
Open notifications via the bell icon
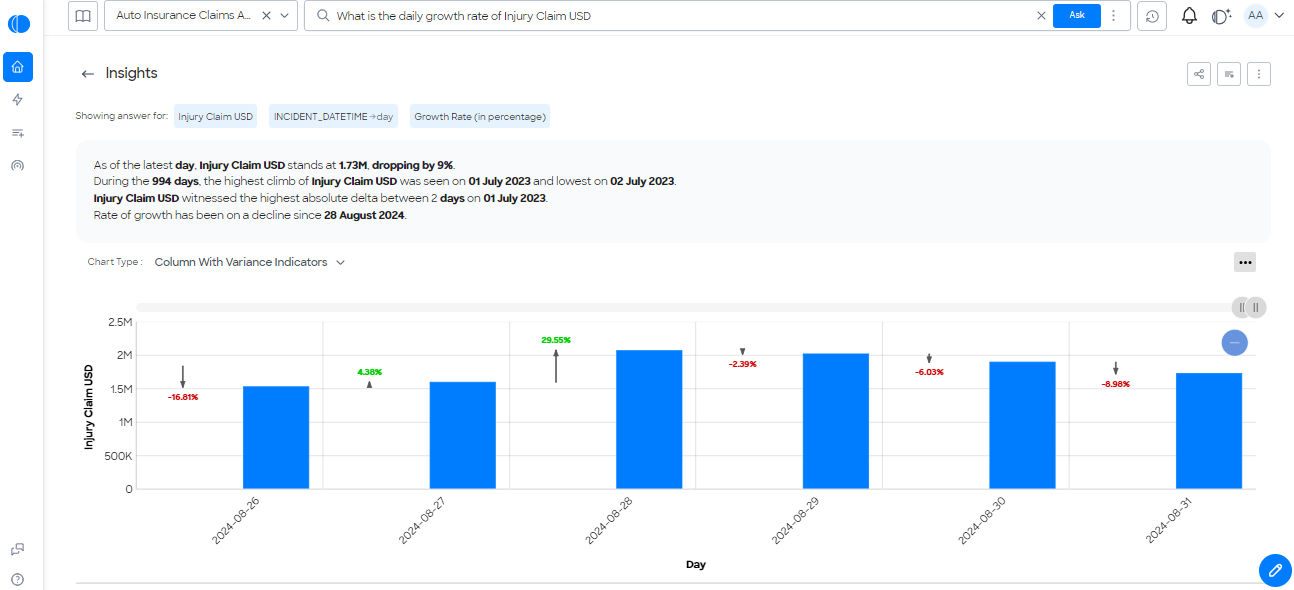point(1189,15)
